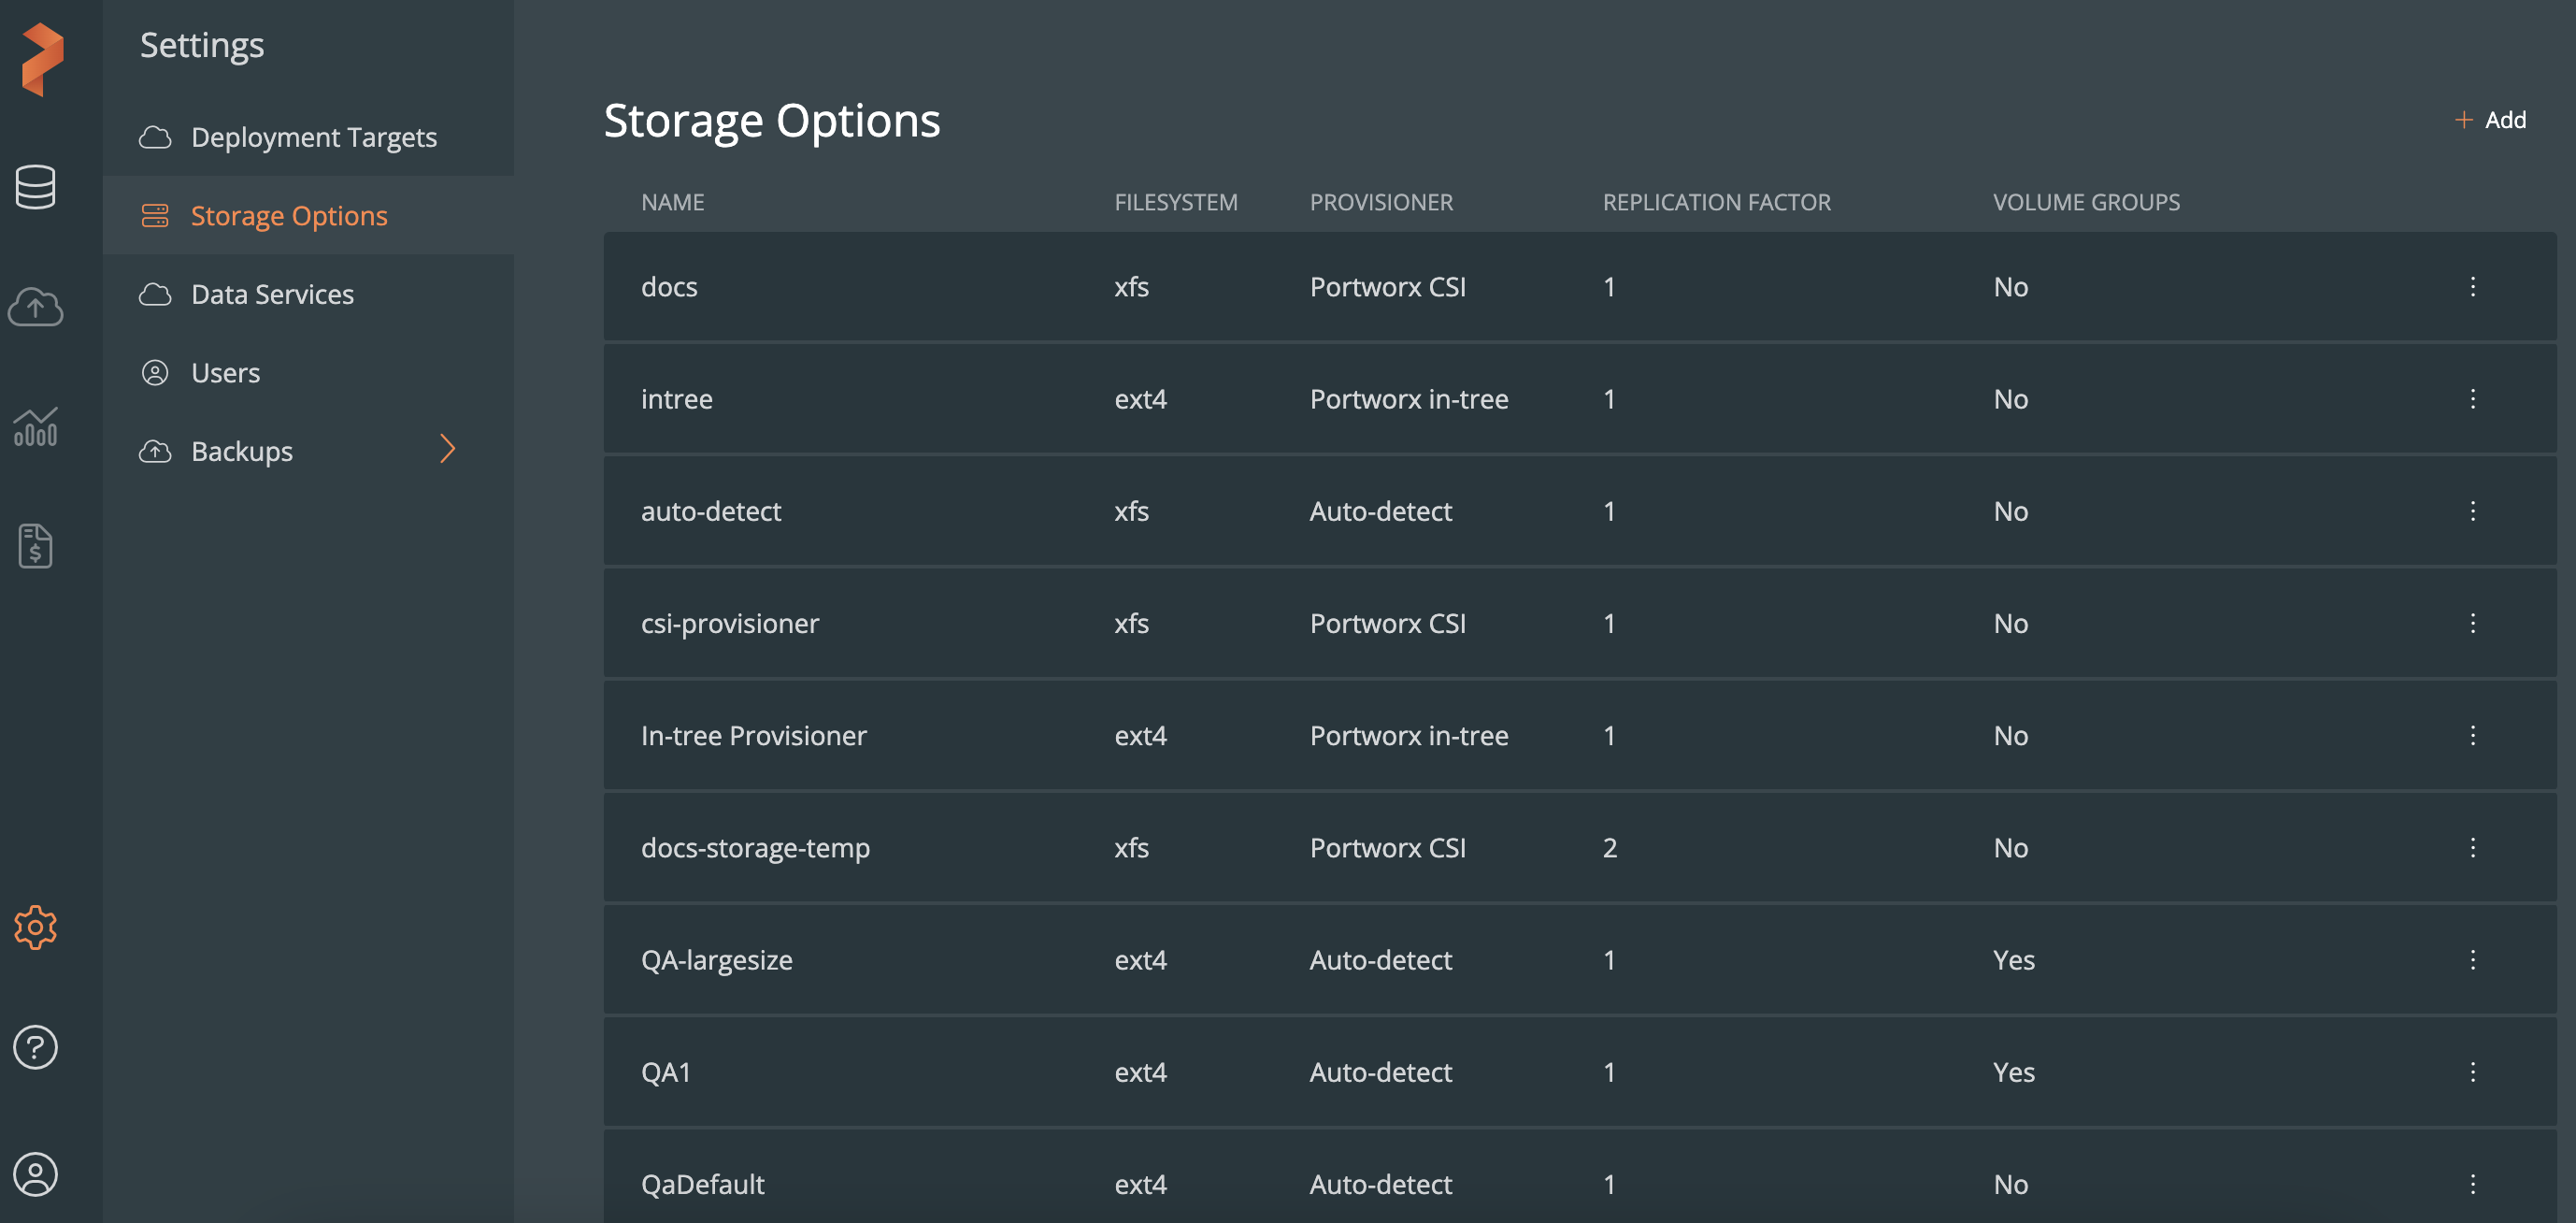Expand the Backups submenu chevron
The height and width of the screenshot is (1223, 2576).
(447, 449)
